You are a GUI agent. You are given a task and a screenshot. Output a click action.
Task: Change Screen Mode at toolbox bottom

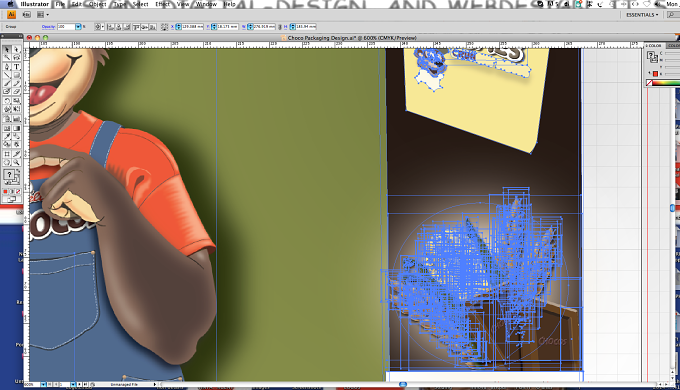(12, 200)
